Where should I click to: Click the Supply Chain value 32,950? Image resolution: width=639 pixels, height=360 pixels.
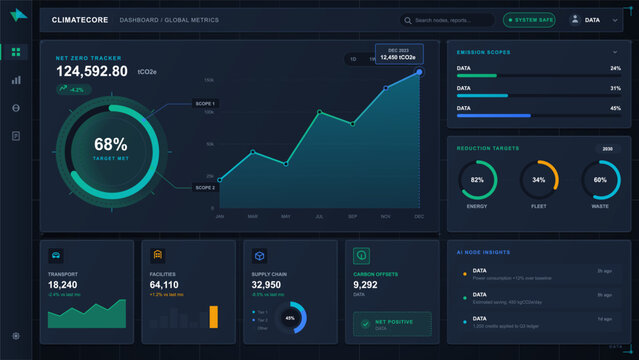click(266, 285)
